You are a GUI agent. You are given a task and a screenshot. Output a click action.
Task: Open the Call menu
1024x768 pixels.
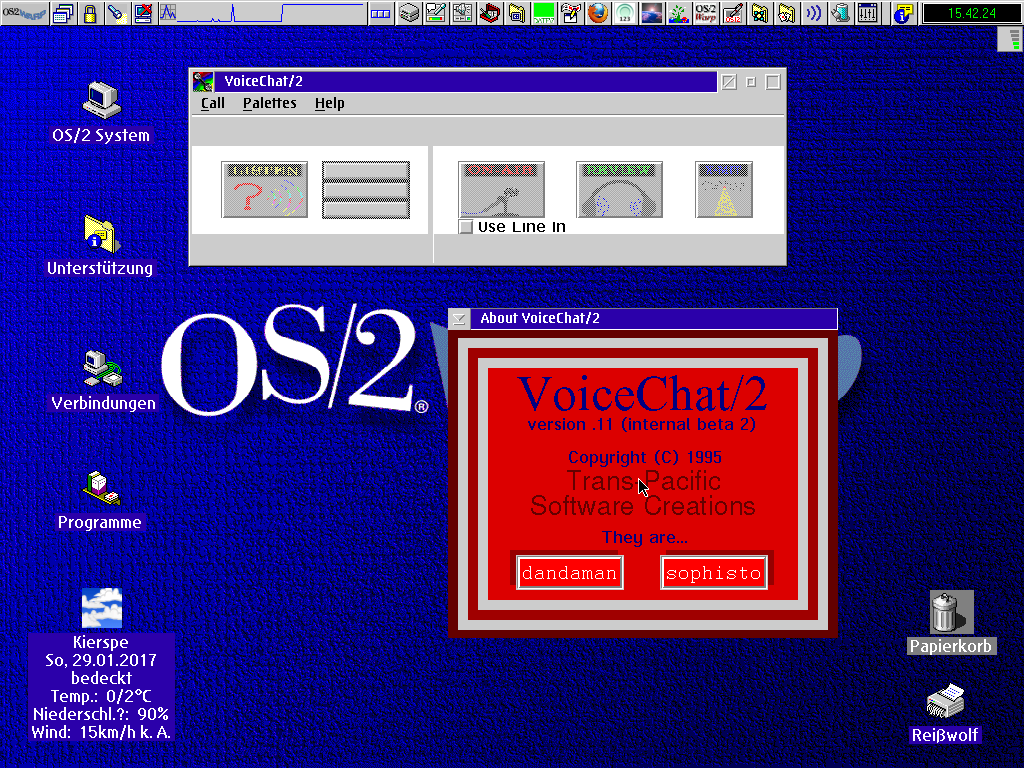[213, 103]
